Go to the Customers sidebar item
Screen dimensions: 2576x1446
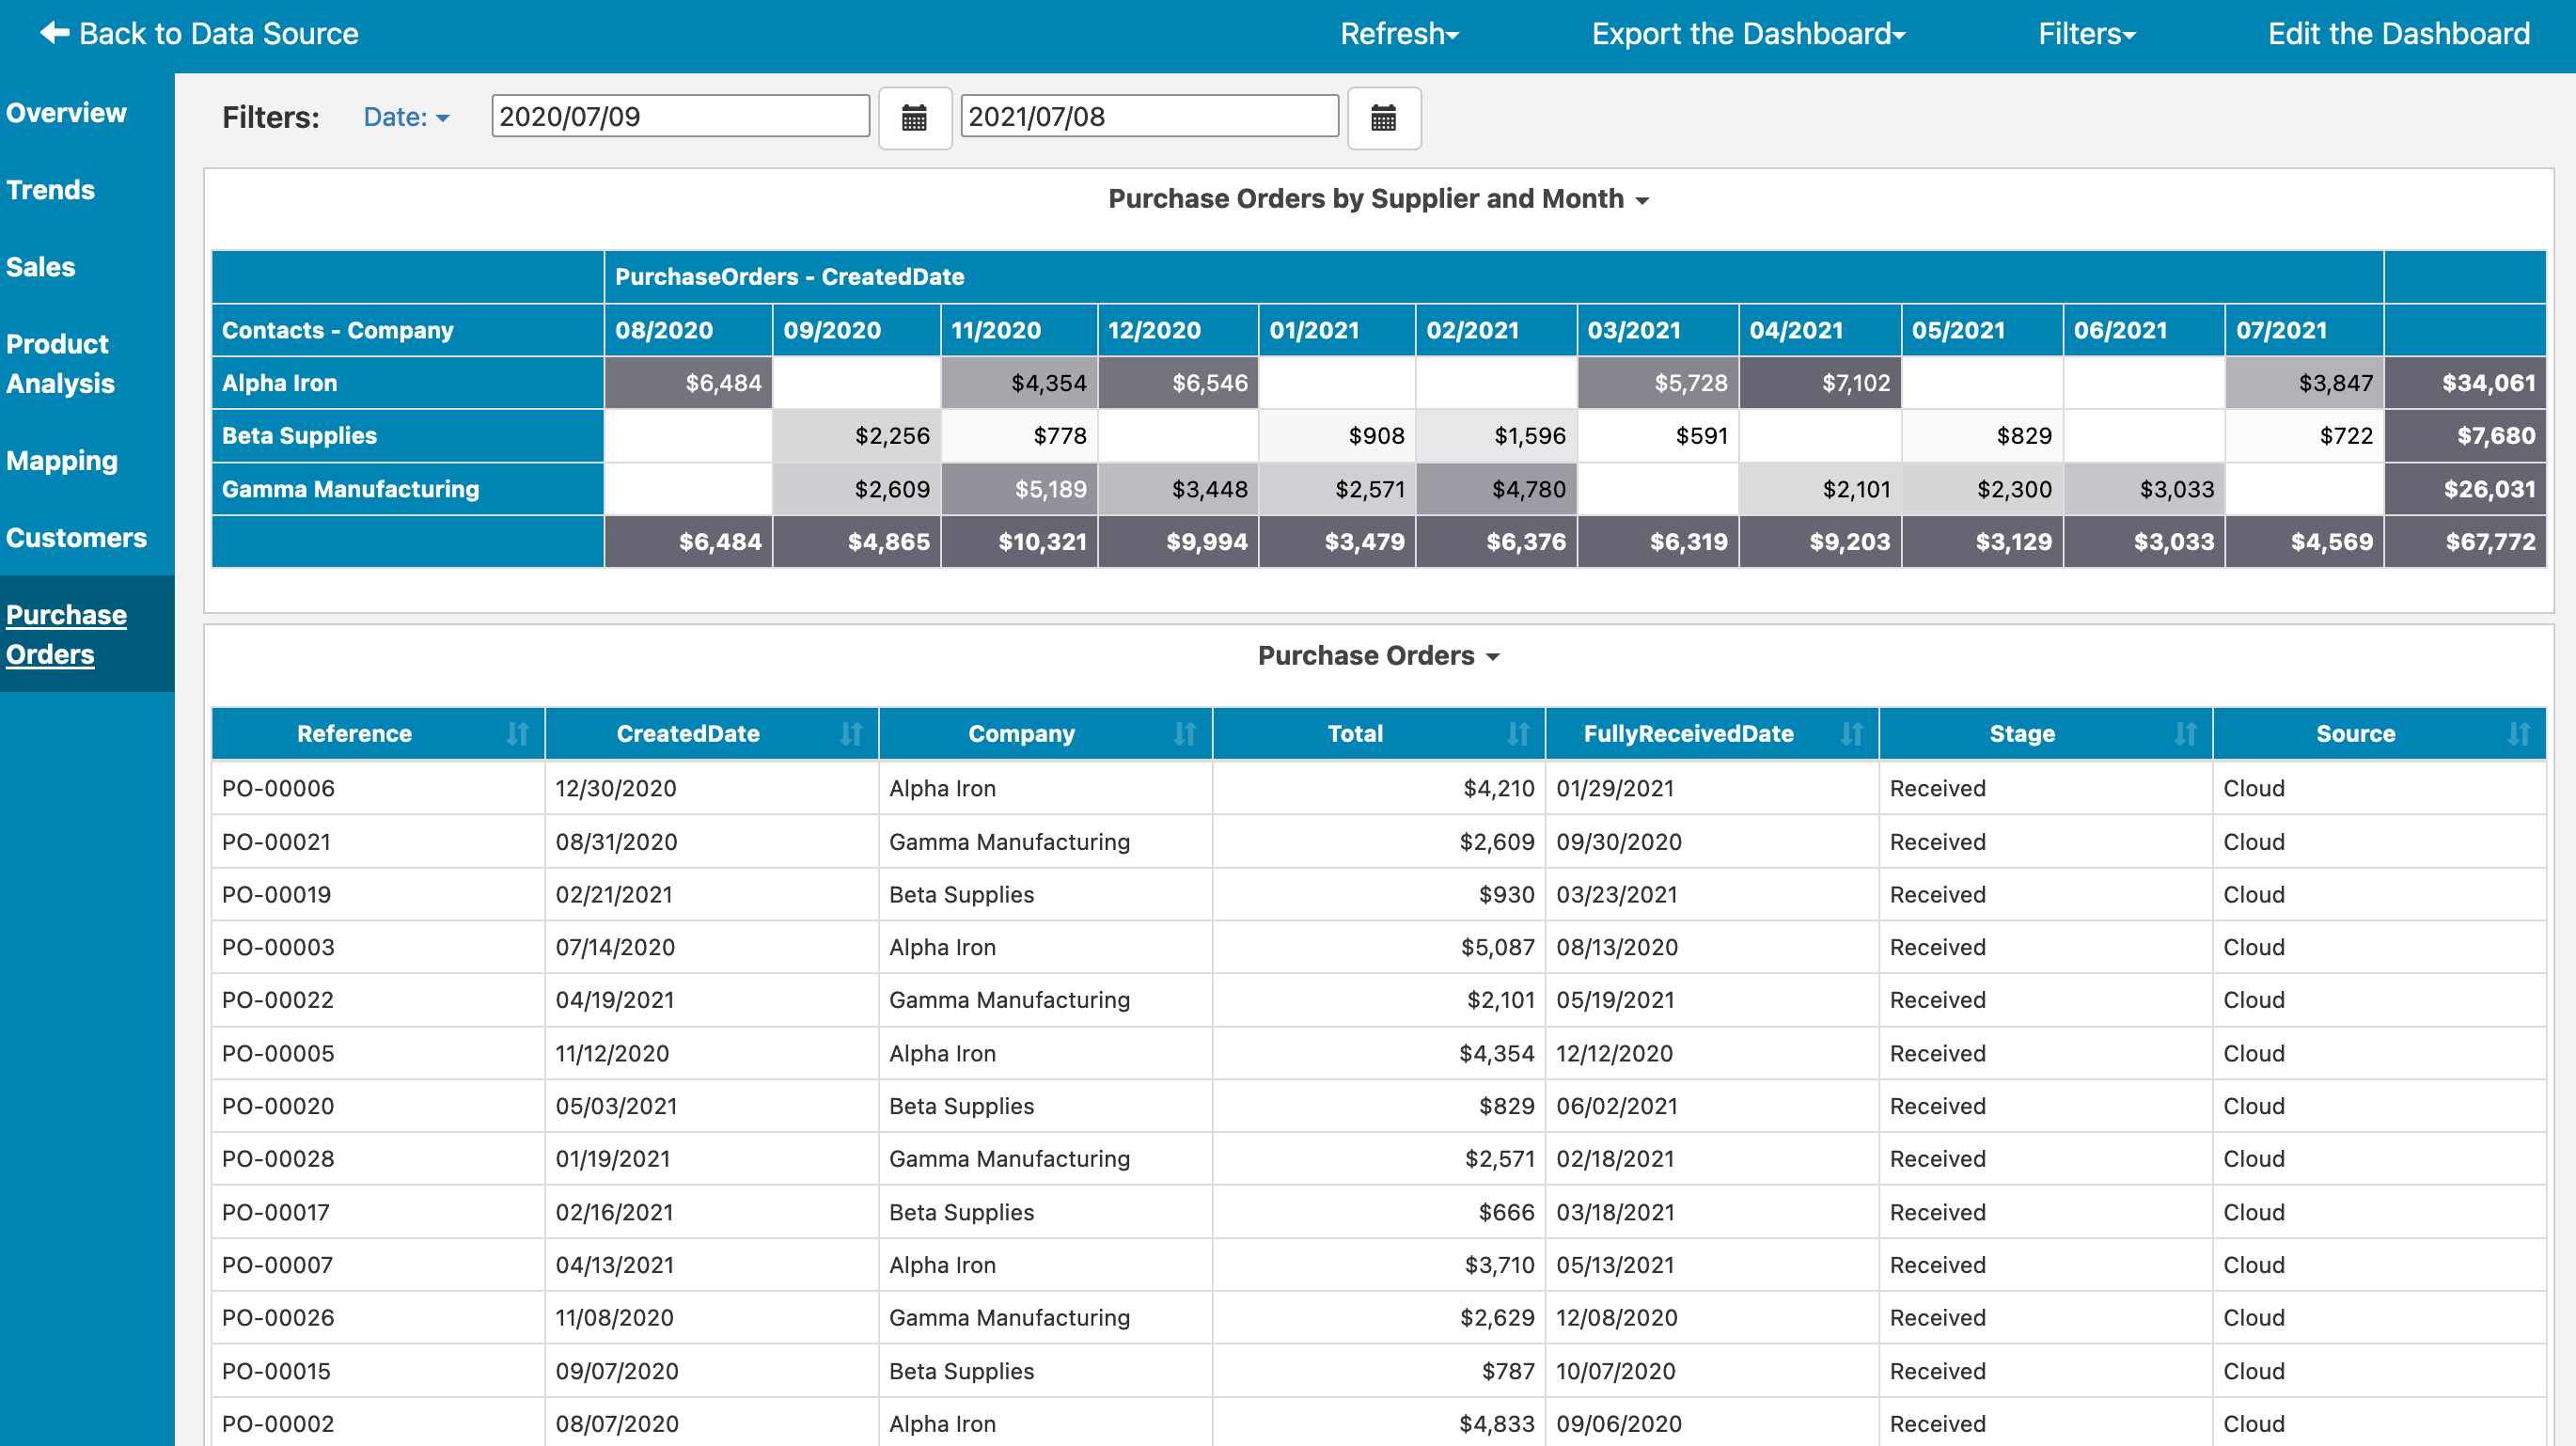76,538
